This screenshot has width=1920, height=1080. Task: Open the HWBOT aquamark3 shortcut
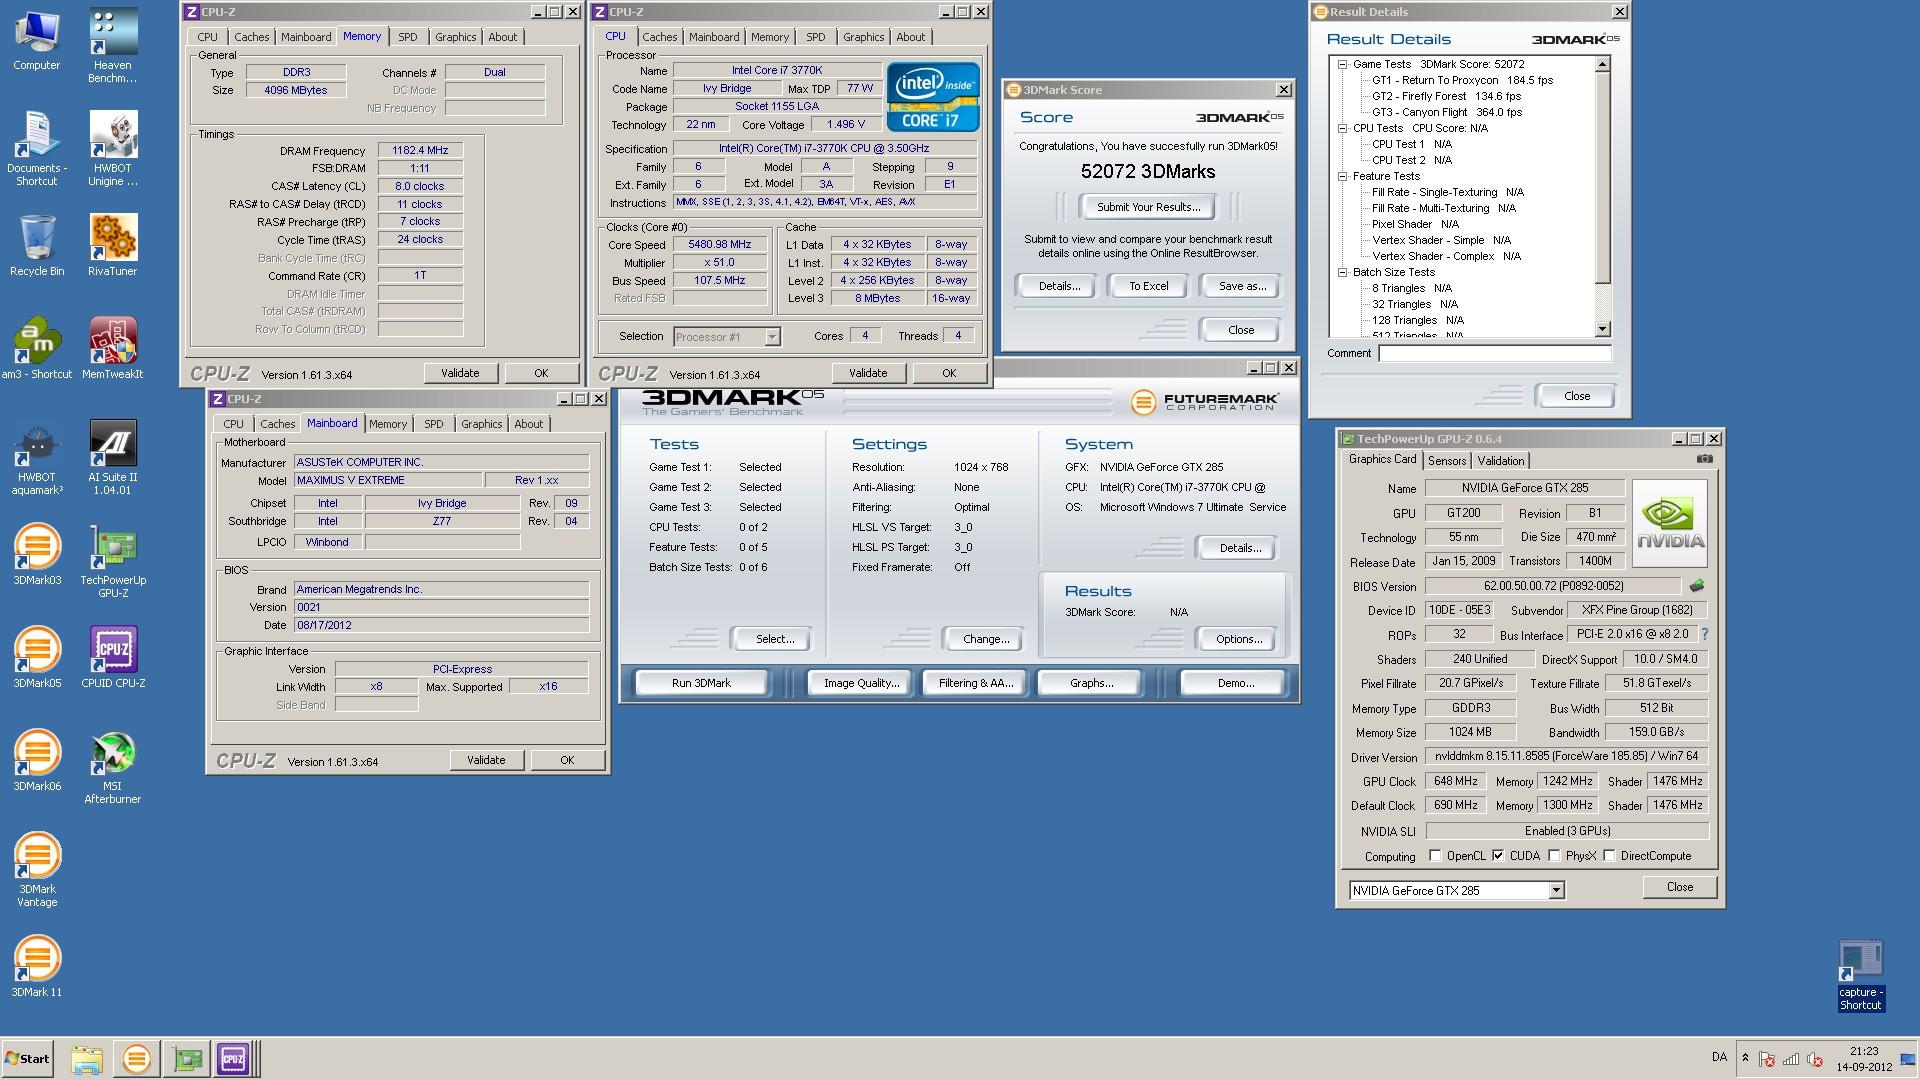pos(36,458)
